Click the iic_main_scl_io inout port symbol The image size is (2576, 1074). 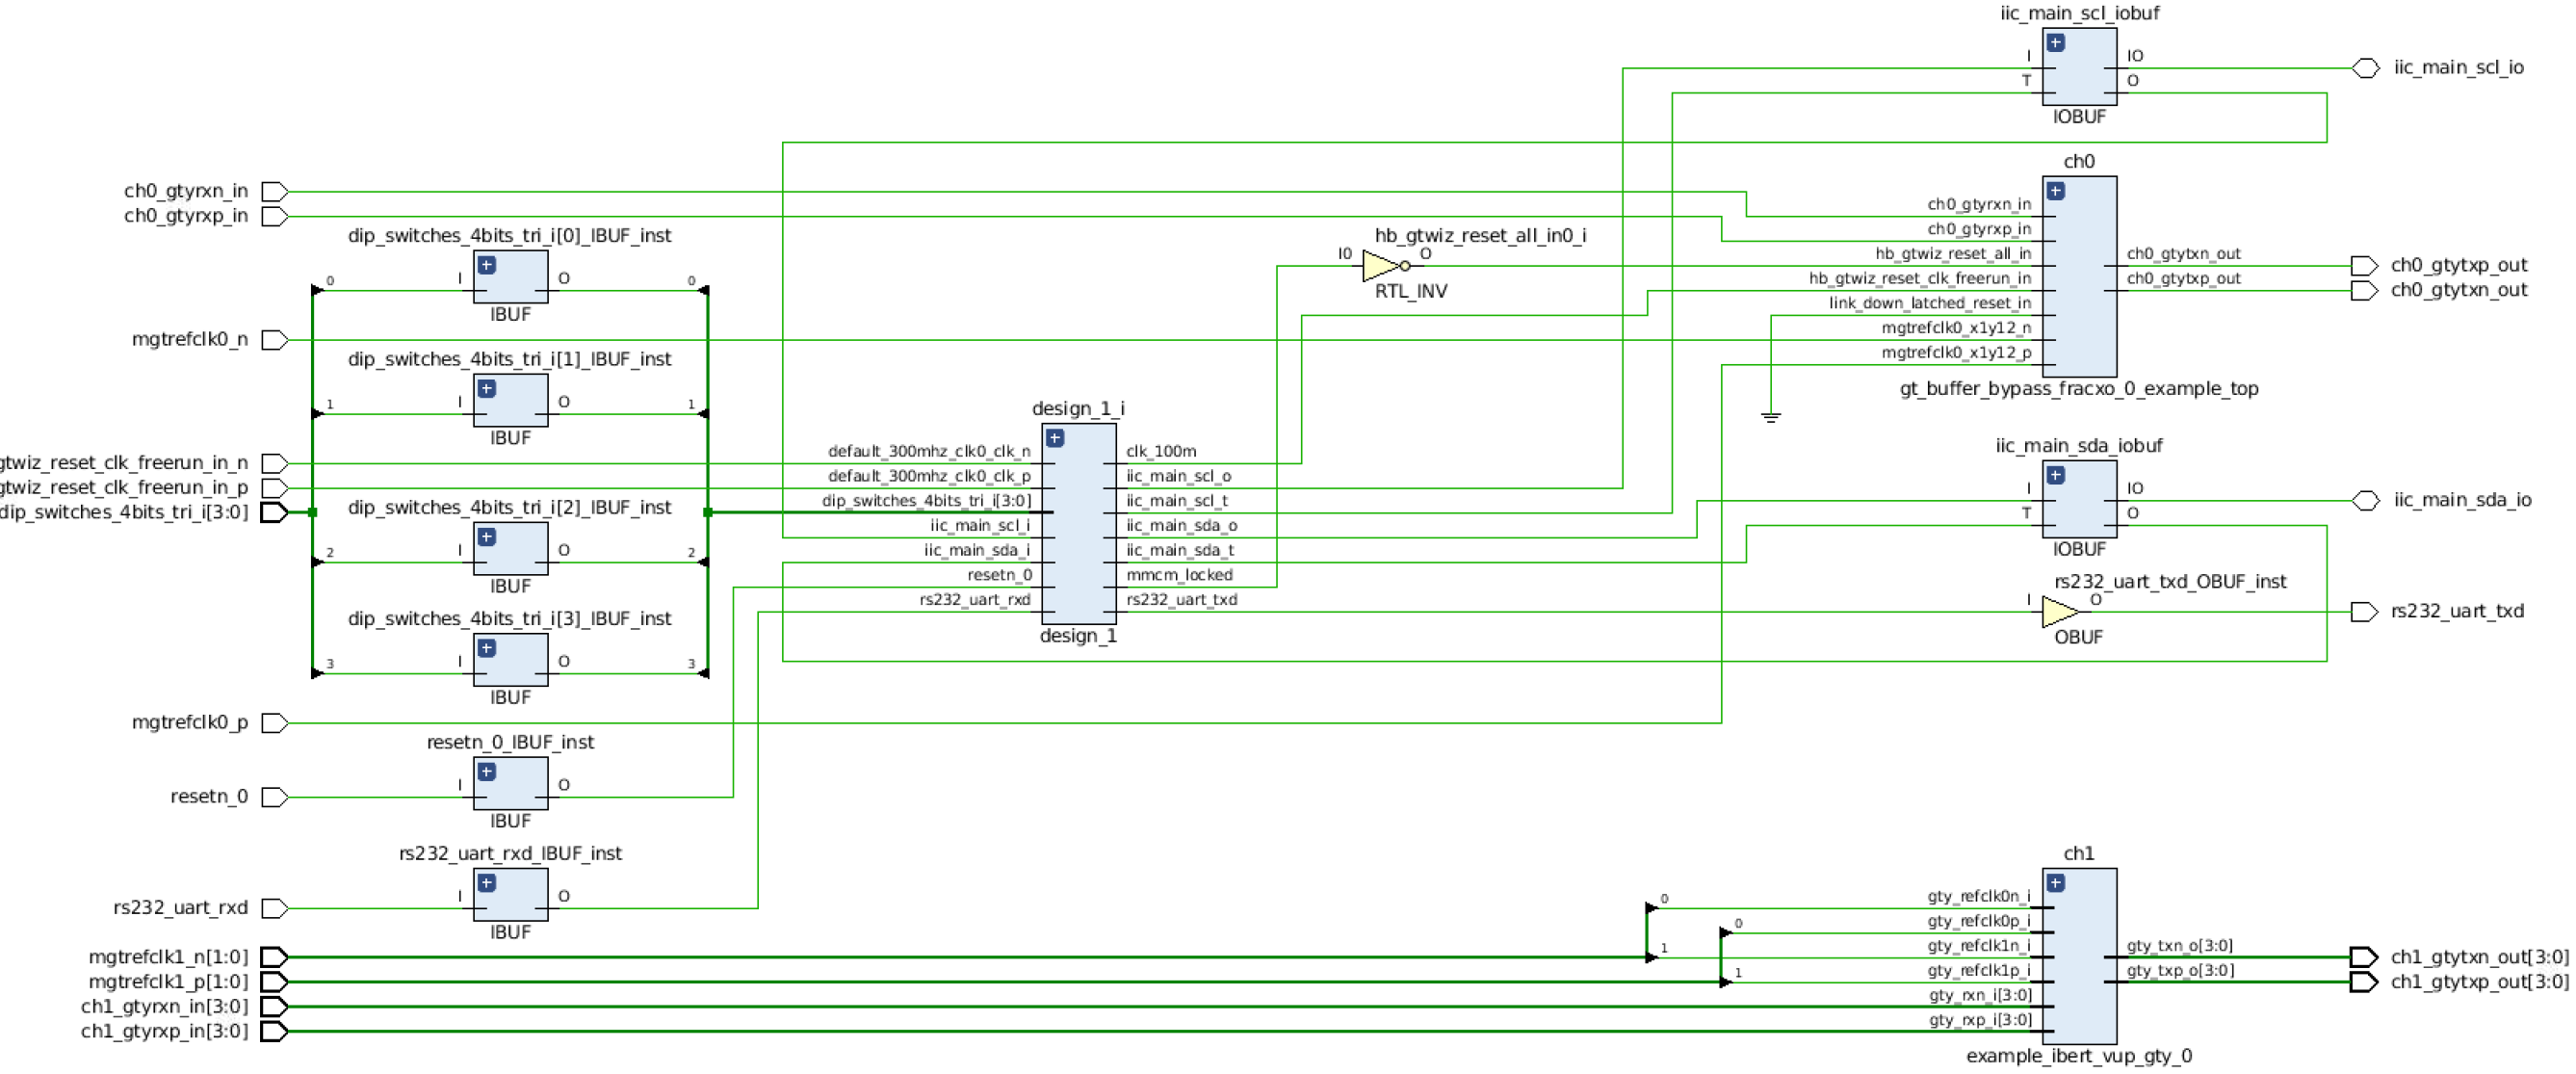tap(2365, 68)
